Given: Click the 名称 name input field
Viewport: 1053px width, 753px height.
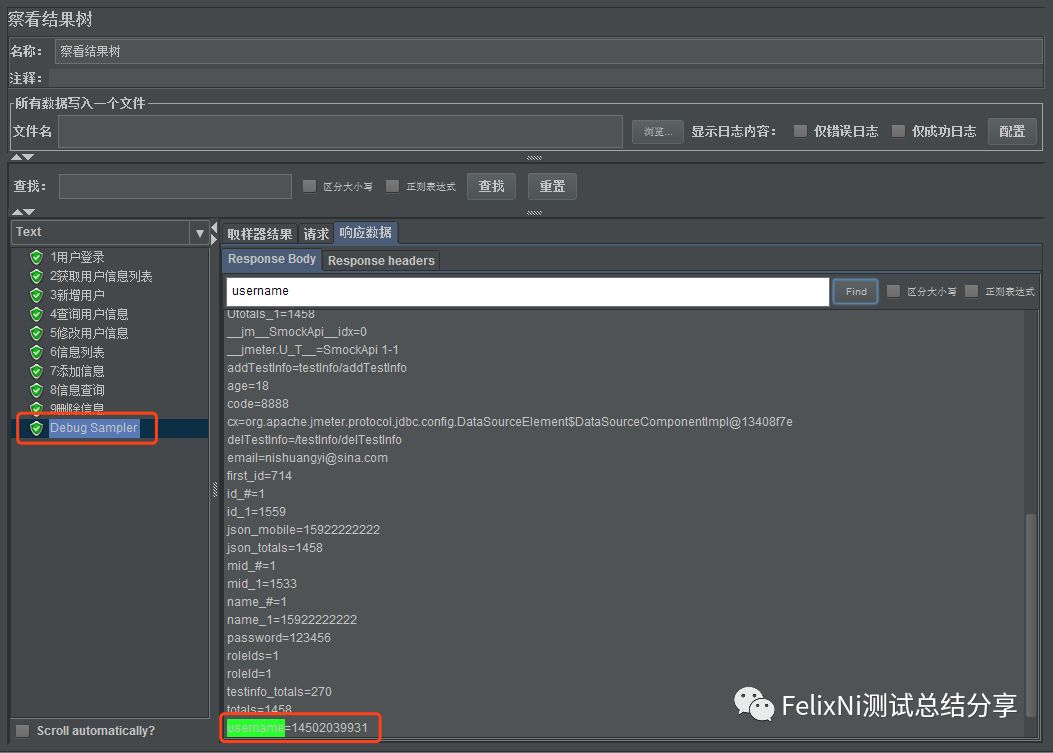Looking at the screenshot, I should pos(548,51).
